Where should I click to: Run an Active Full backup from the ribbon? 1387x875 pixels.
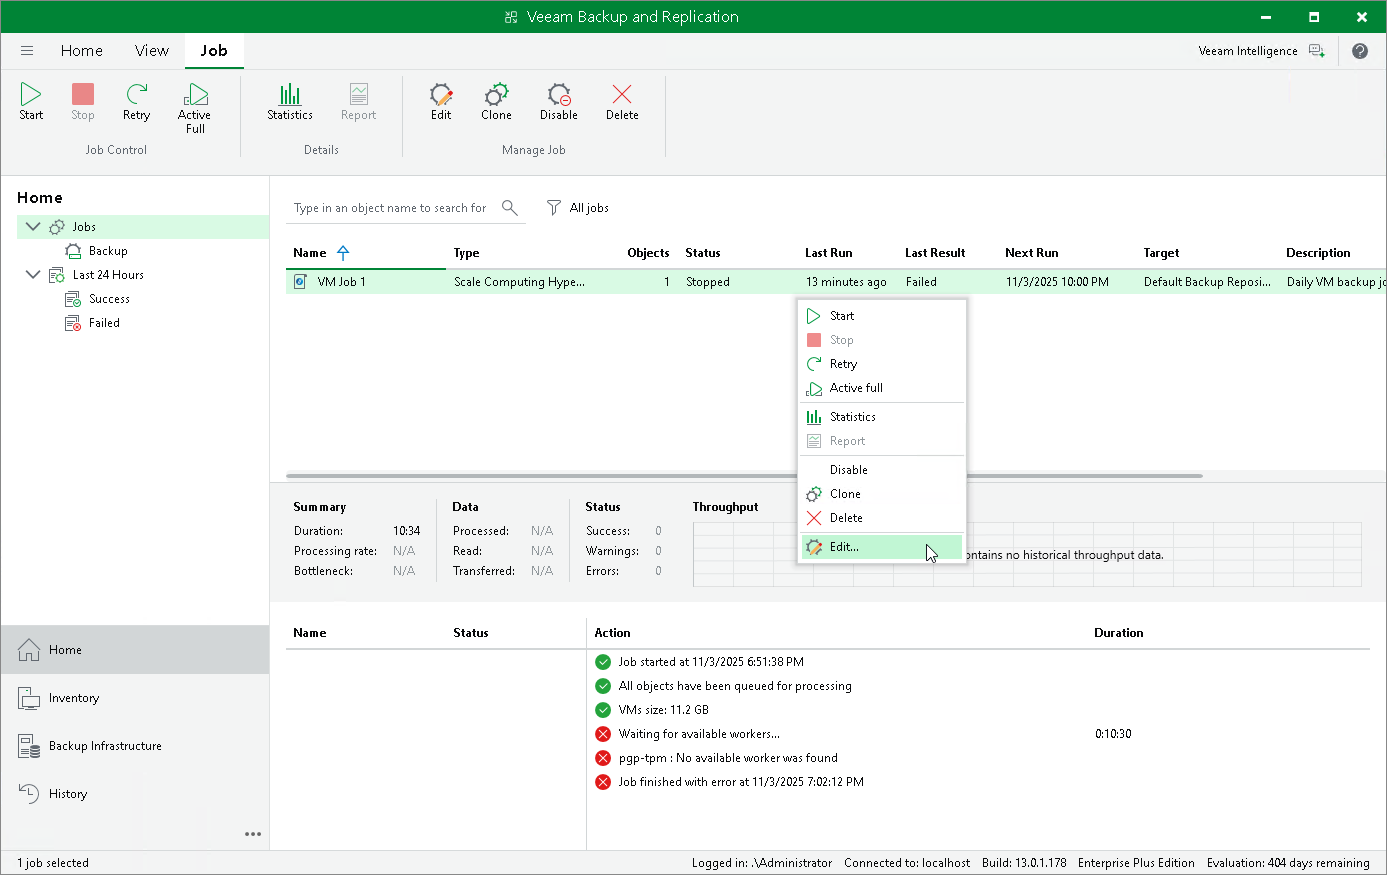coord(195,107)
